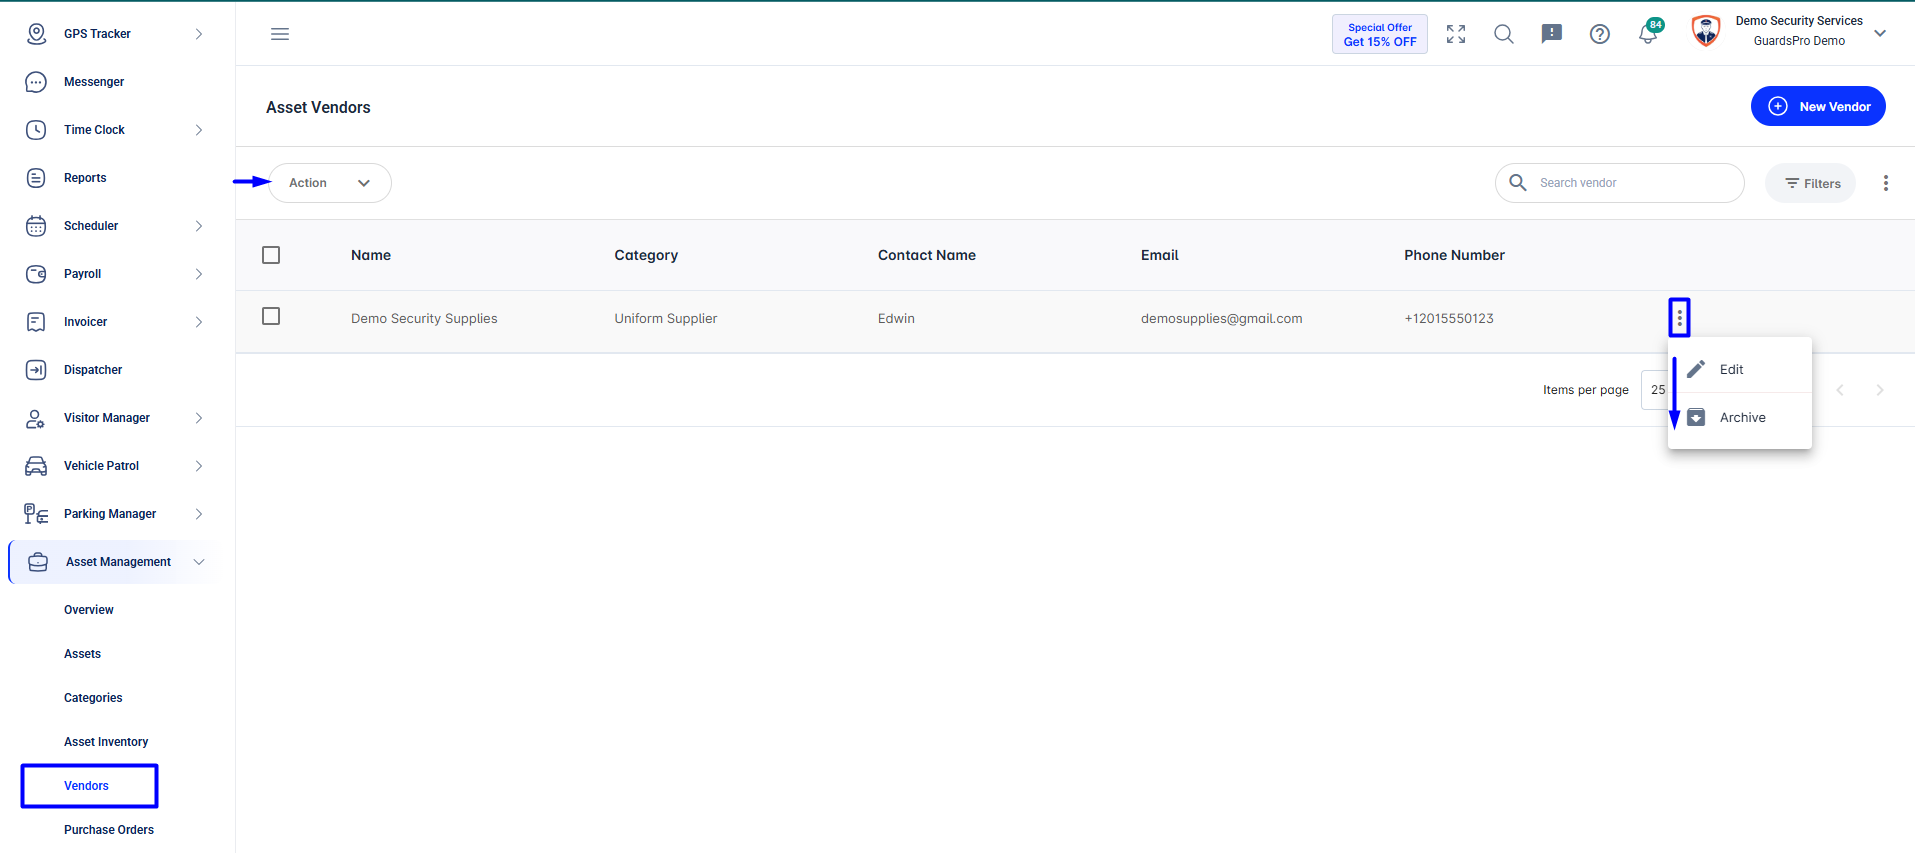Click the help question mark icon
The image size is (1915, 853).
(x=1600, y=34)
